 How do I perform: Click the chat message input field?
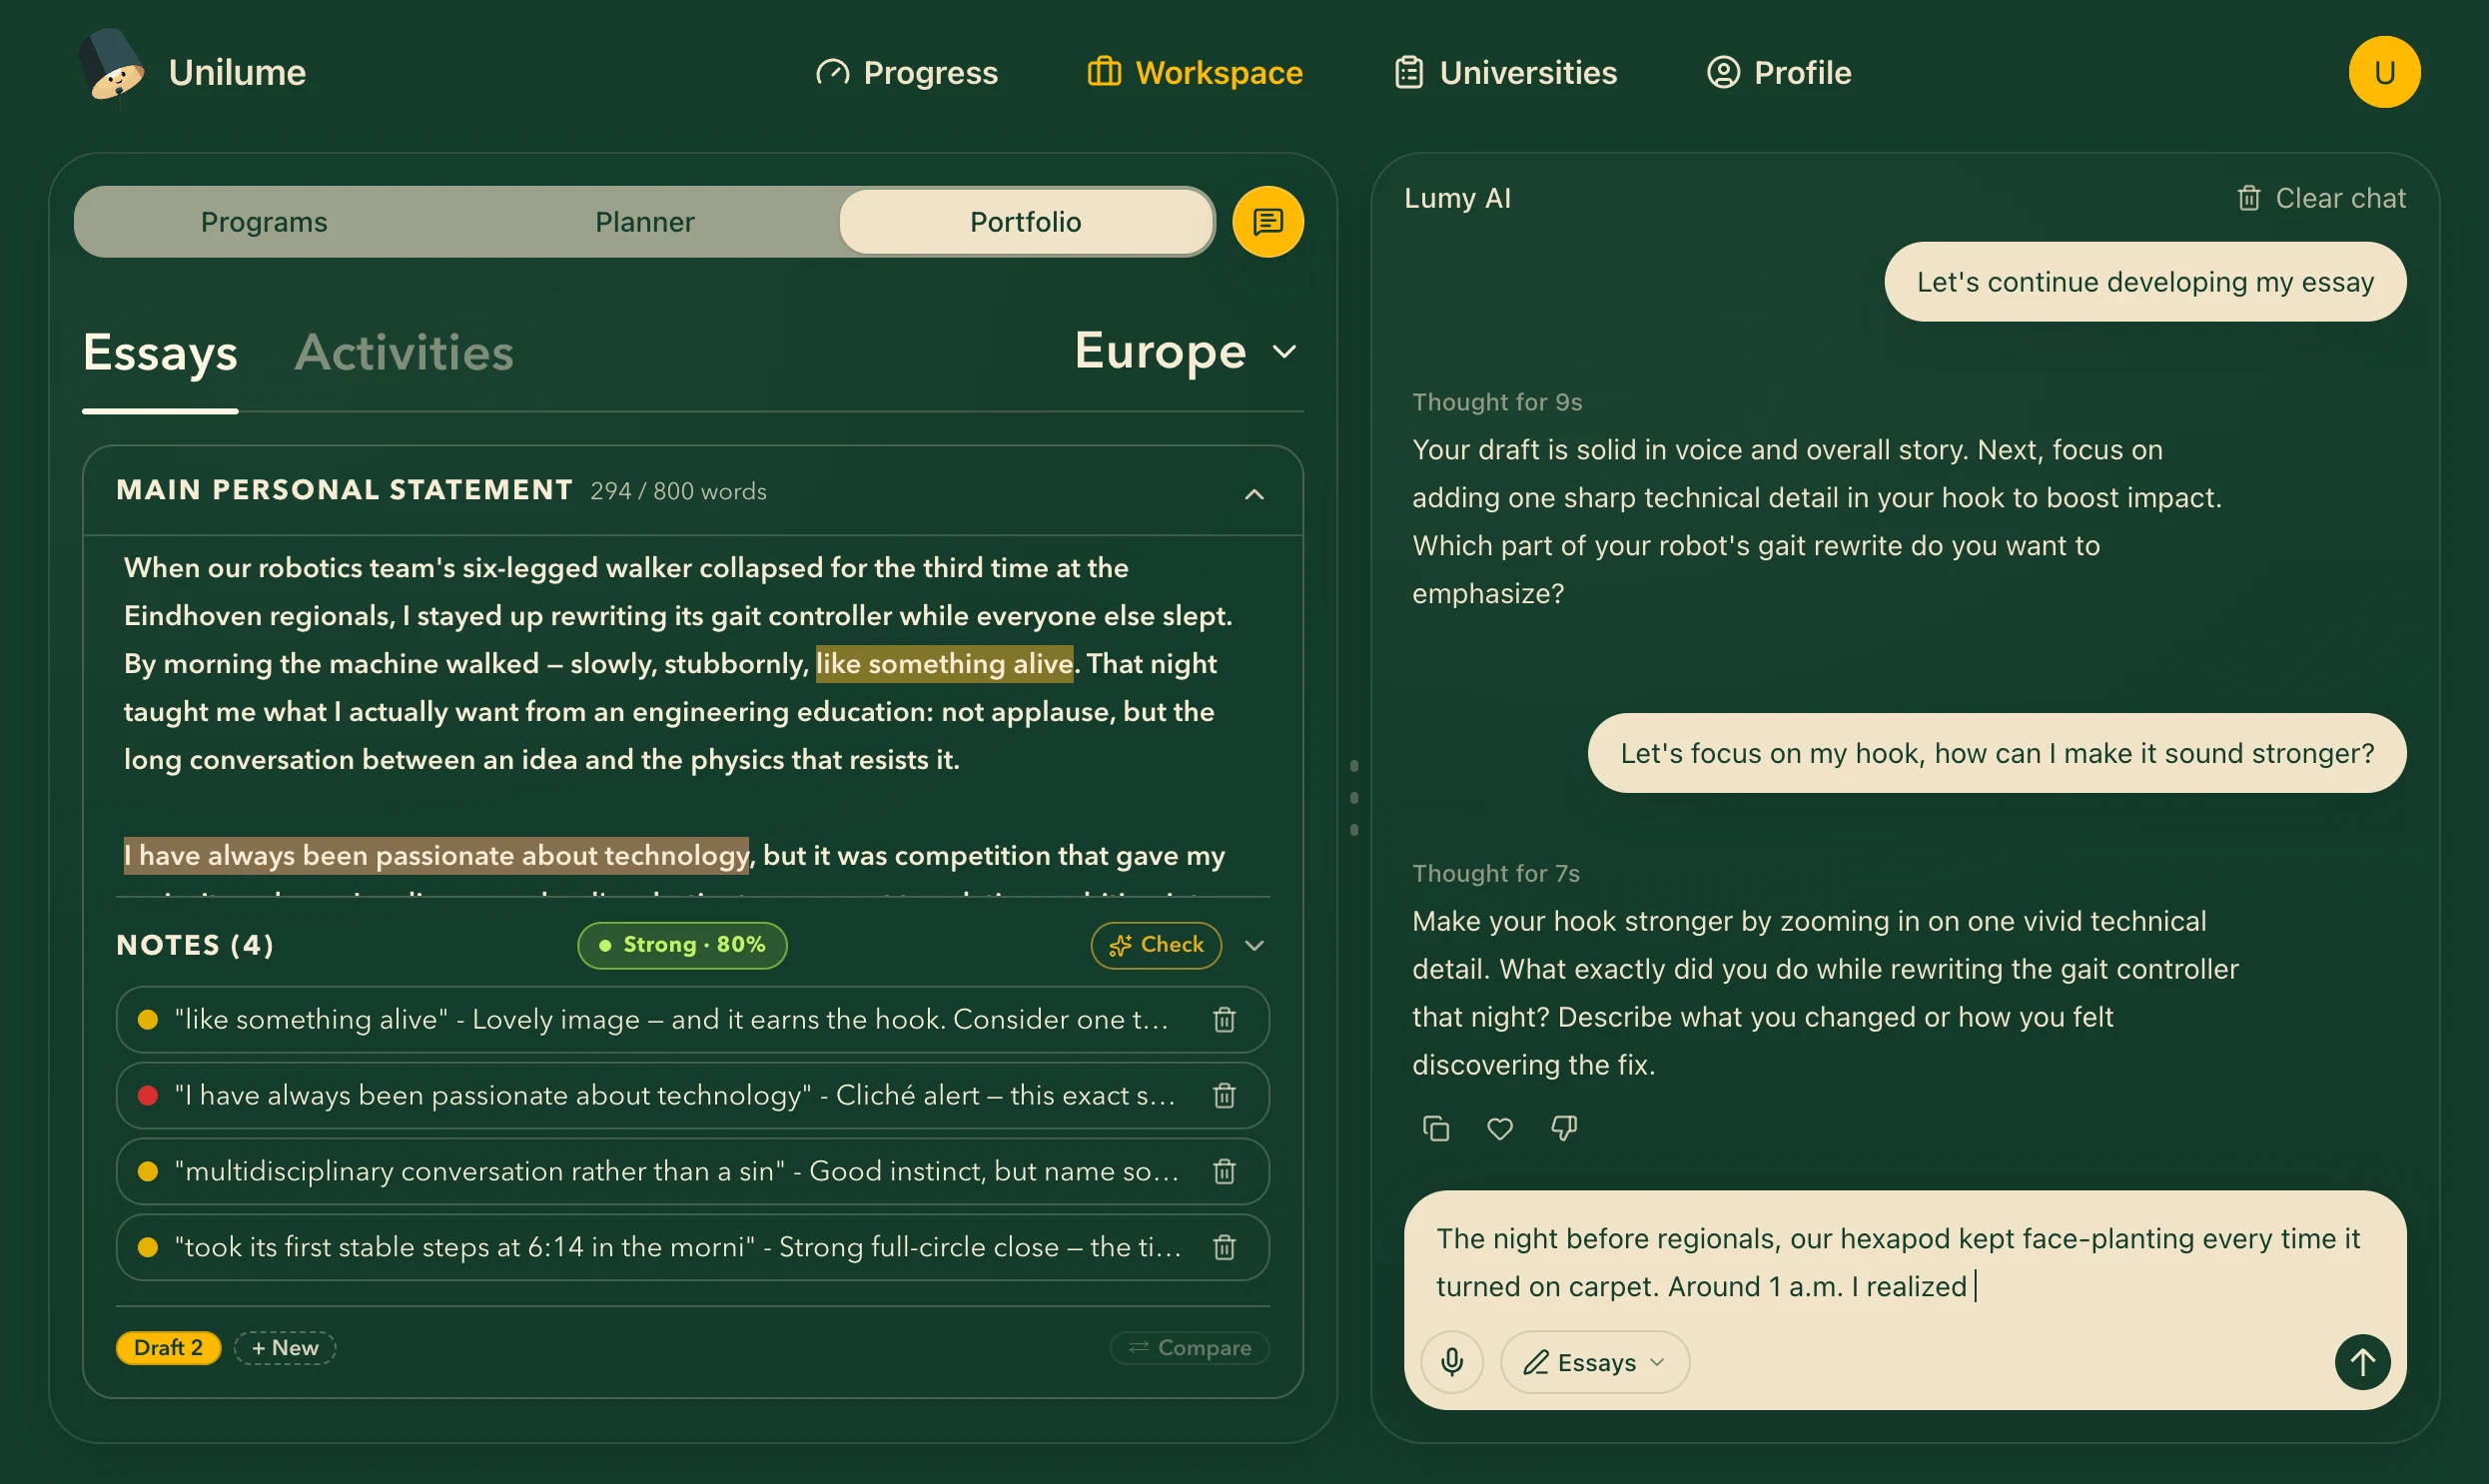click(x=1904, y=1262)
